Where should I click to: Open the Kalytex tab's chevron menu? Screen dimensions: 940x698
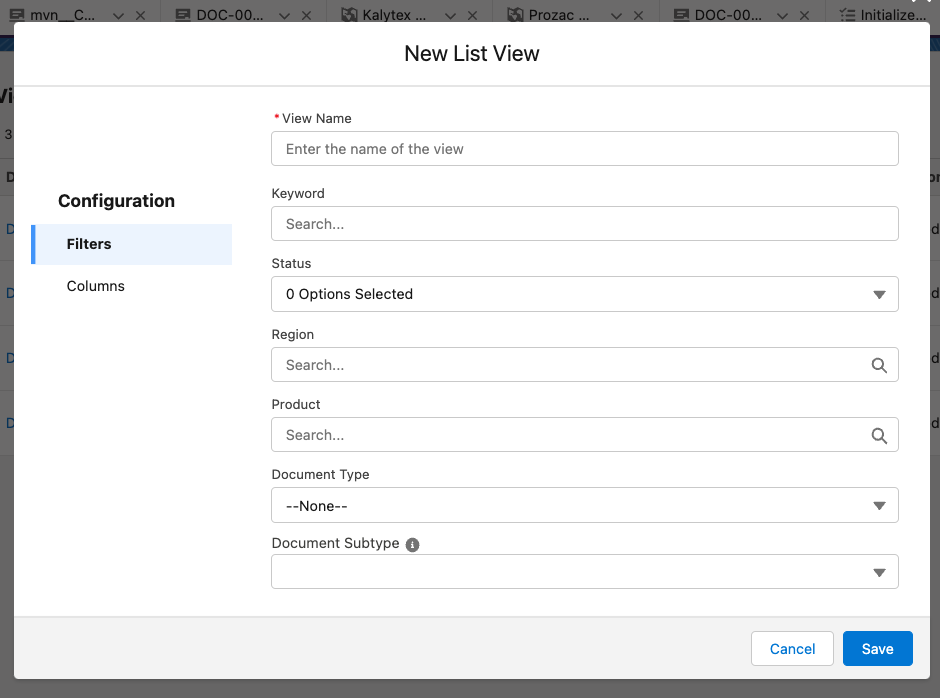click(450, 15)
